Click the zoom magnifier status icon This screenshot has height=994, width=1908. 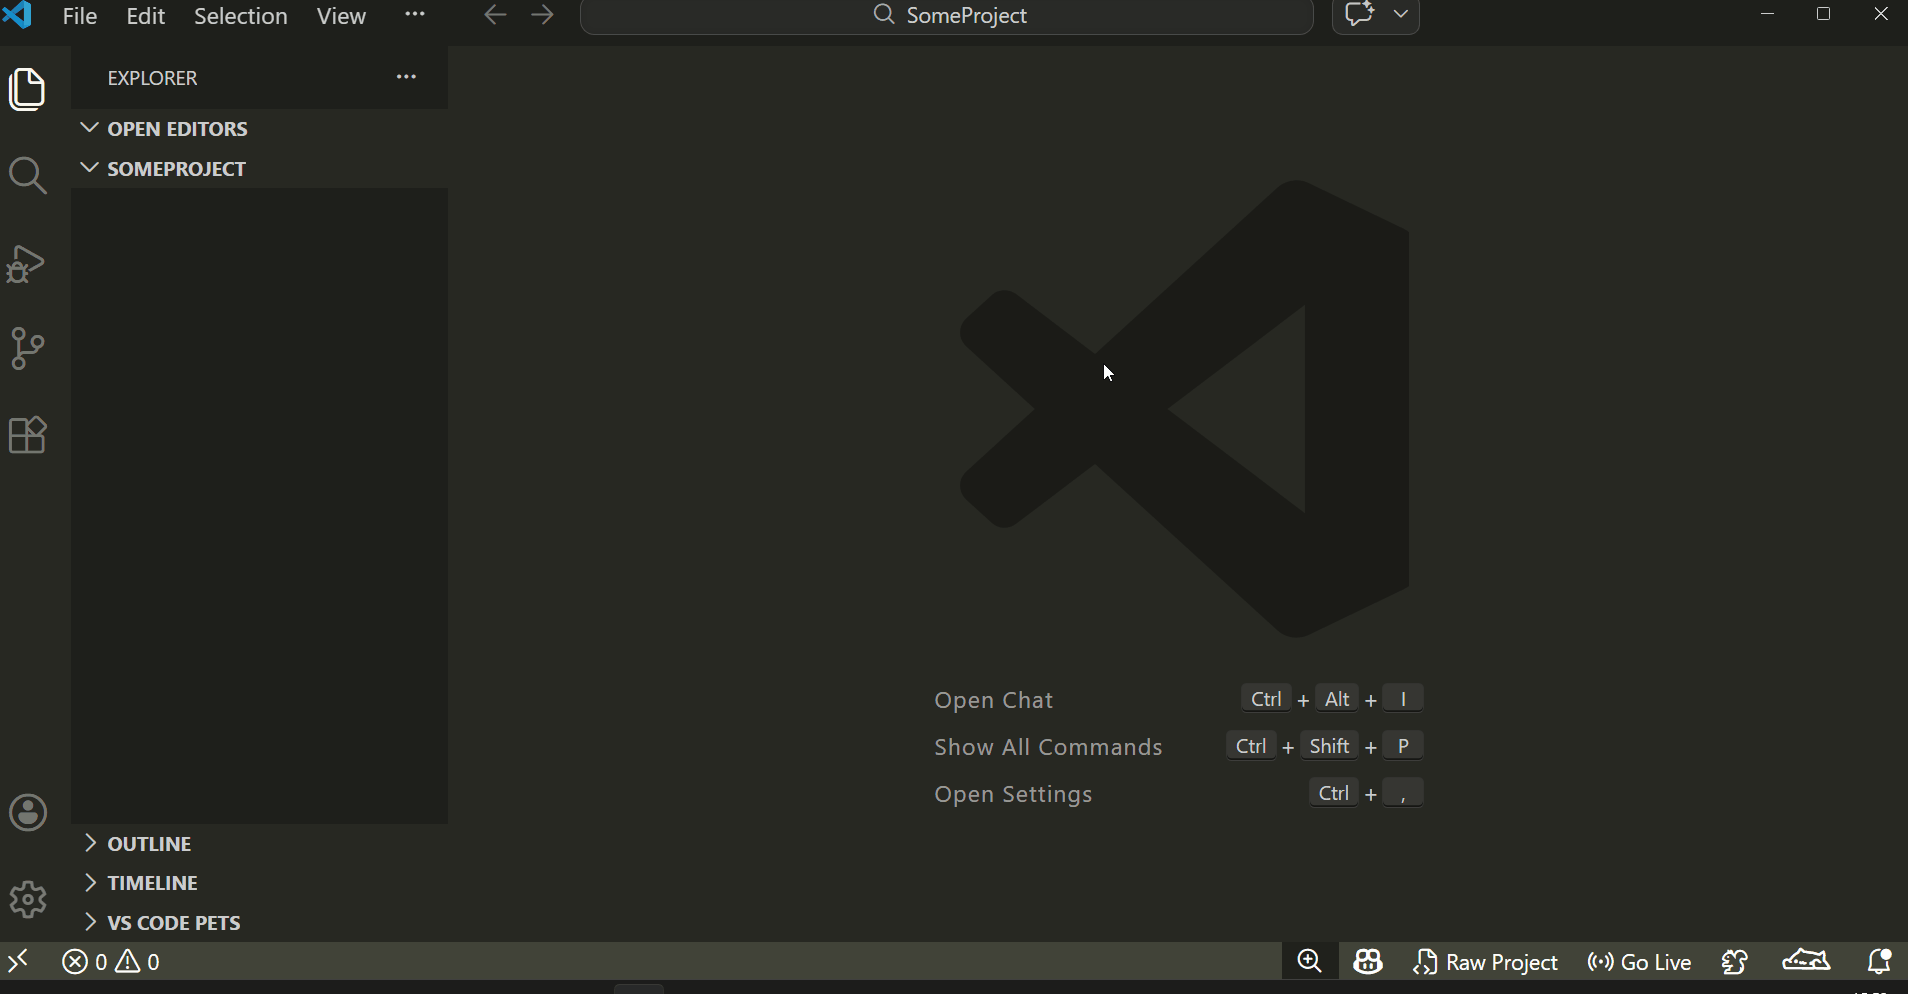[x=1310, y=962]
